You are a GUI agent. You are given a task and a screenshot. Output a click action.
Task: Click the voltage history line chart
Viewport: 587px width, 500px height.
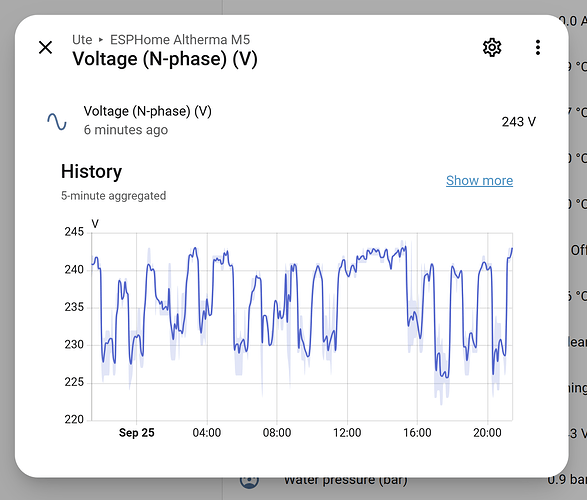pyautogui.click(x=302, y=326)
